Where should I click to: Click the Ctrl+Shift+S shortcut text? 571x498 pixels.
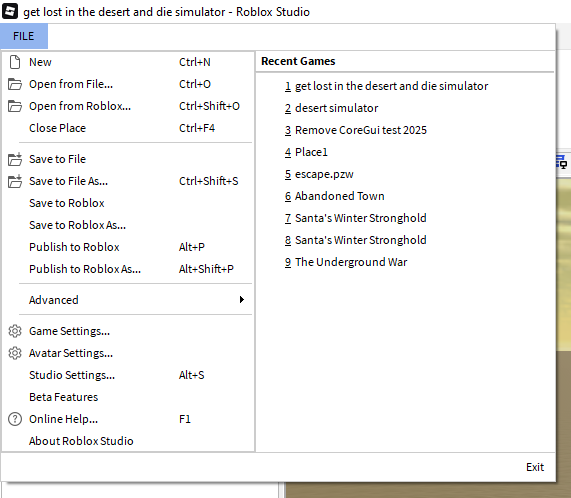[x=209, y=181]
